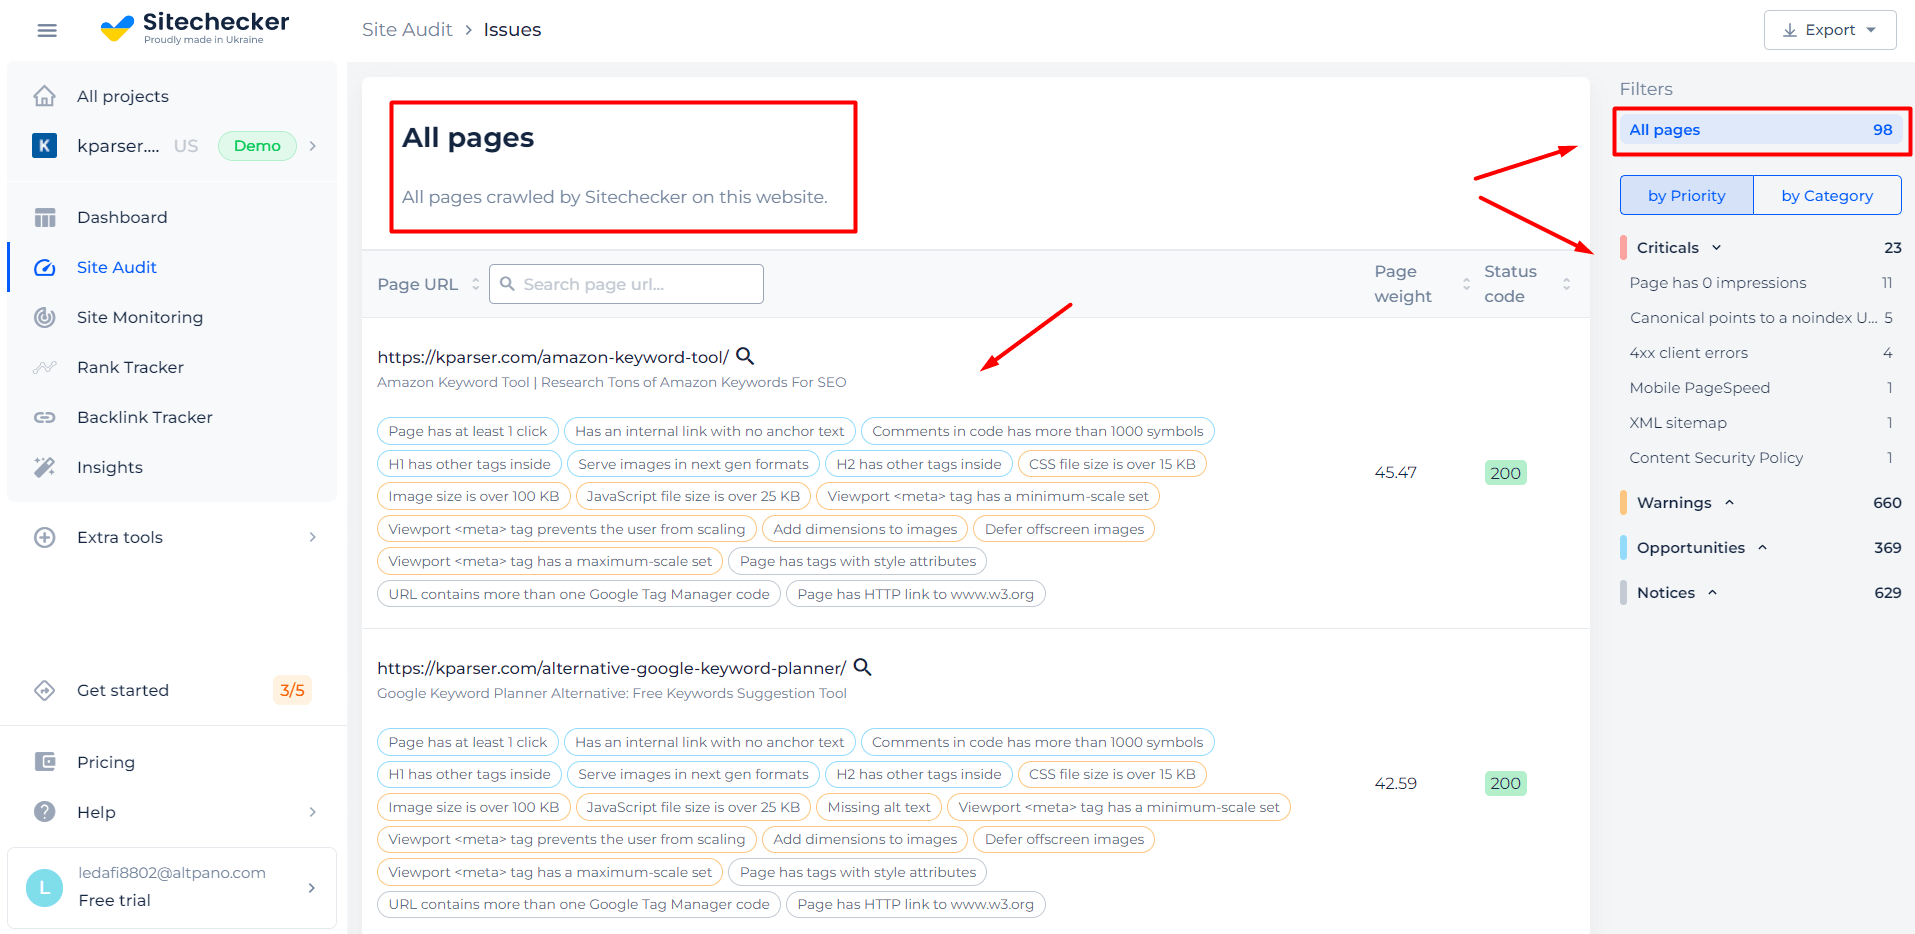Click Free trial account label
The width and height of the screenshot is (1915, 934).
pyautogui.click(x=115, y=900)
